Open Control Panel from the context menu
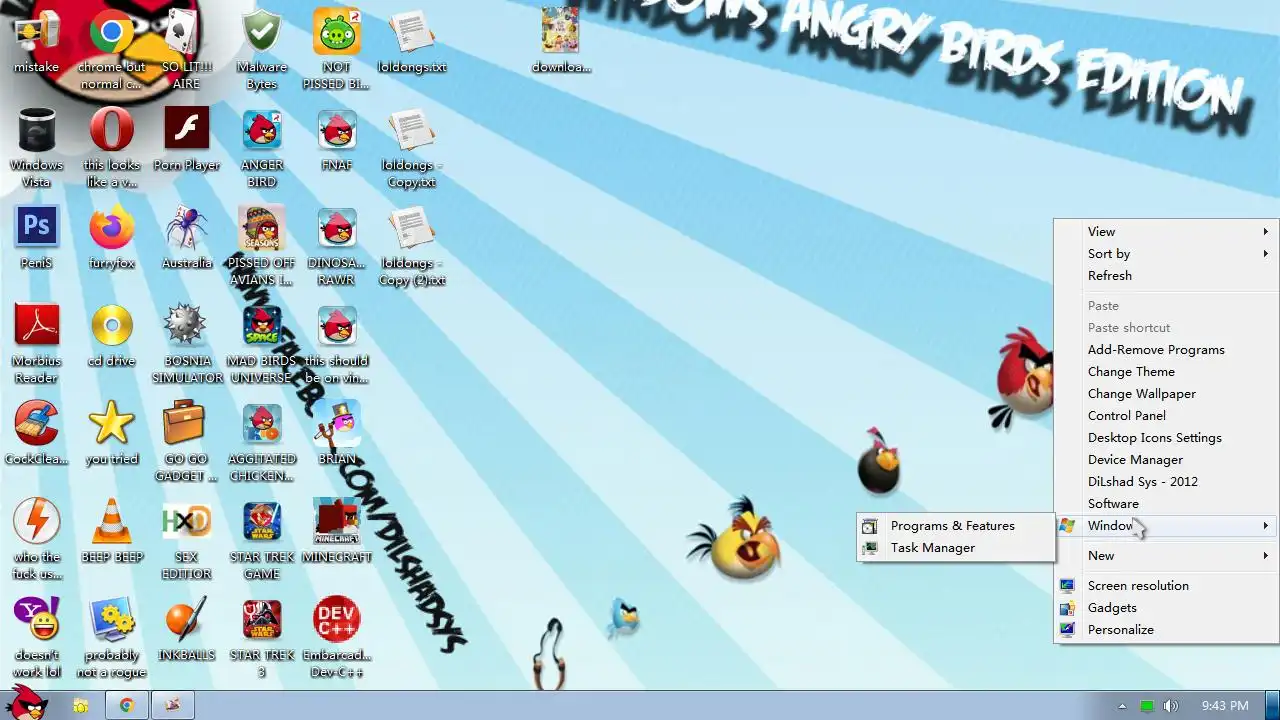1280x720 pixels. [x=1166, y=415]
